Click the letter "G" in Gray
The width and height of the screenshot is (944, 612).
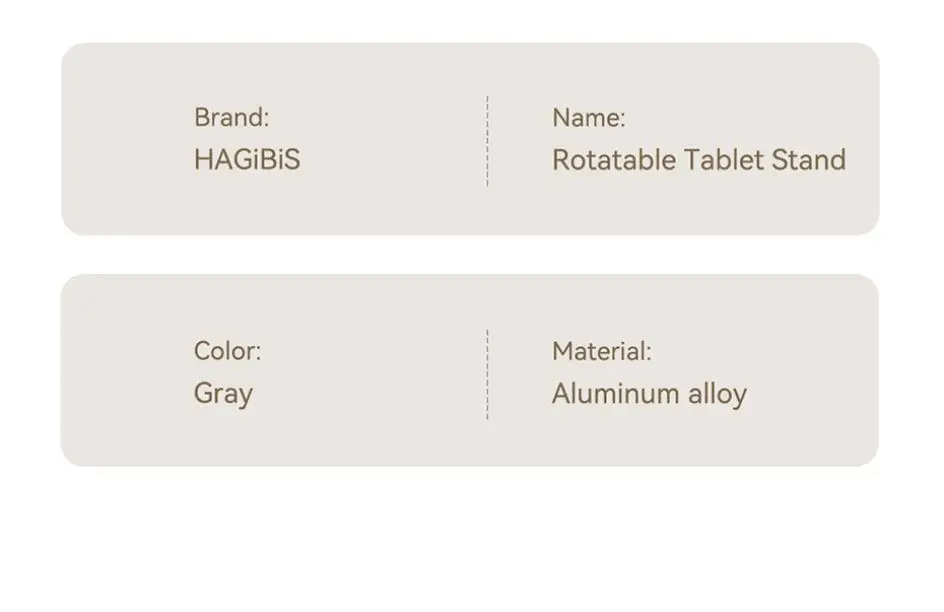coord(204,394)
